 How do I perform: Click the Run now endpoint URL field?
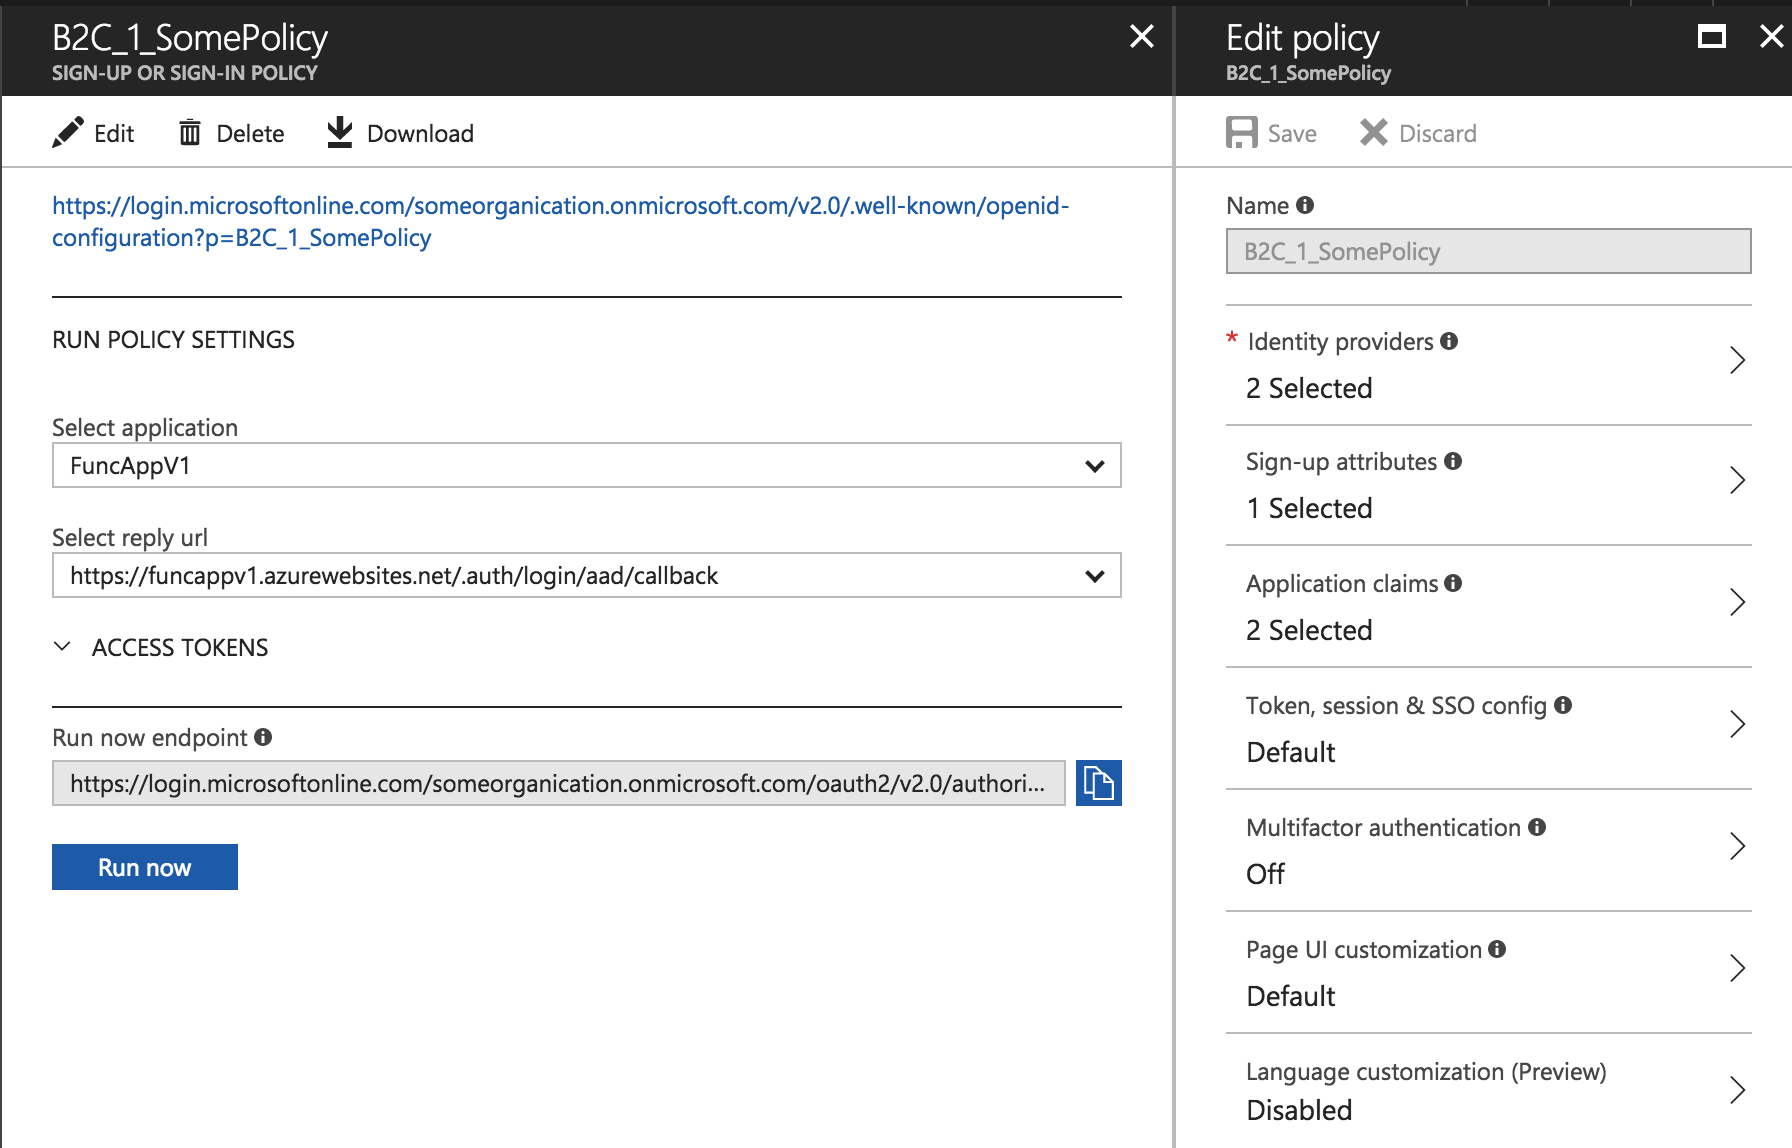(558, 783)
